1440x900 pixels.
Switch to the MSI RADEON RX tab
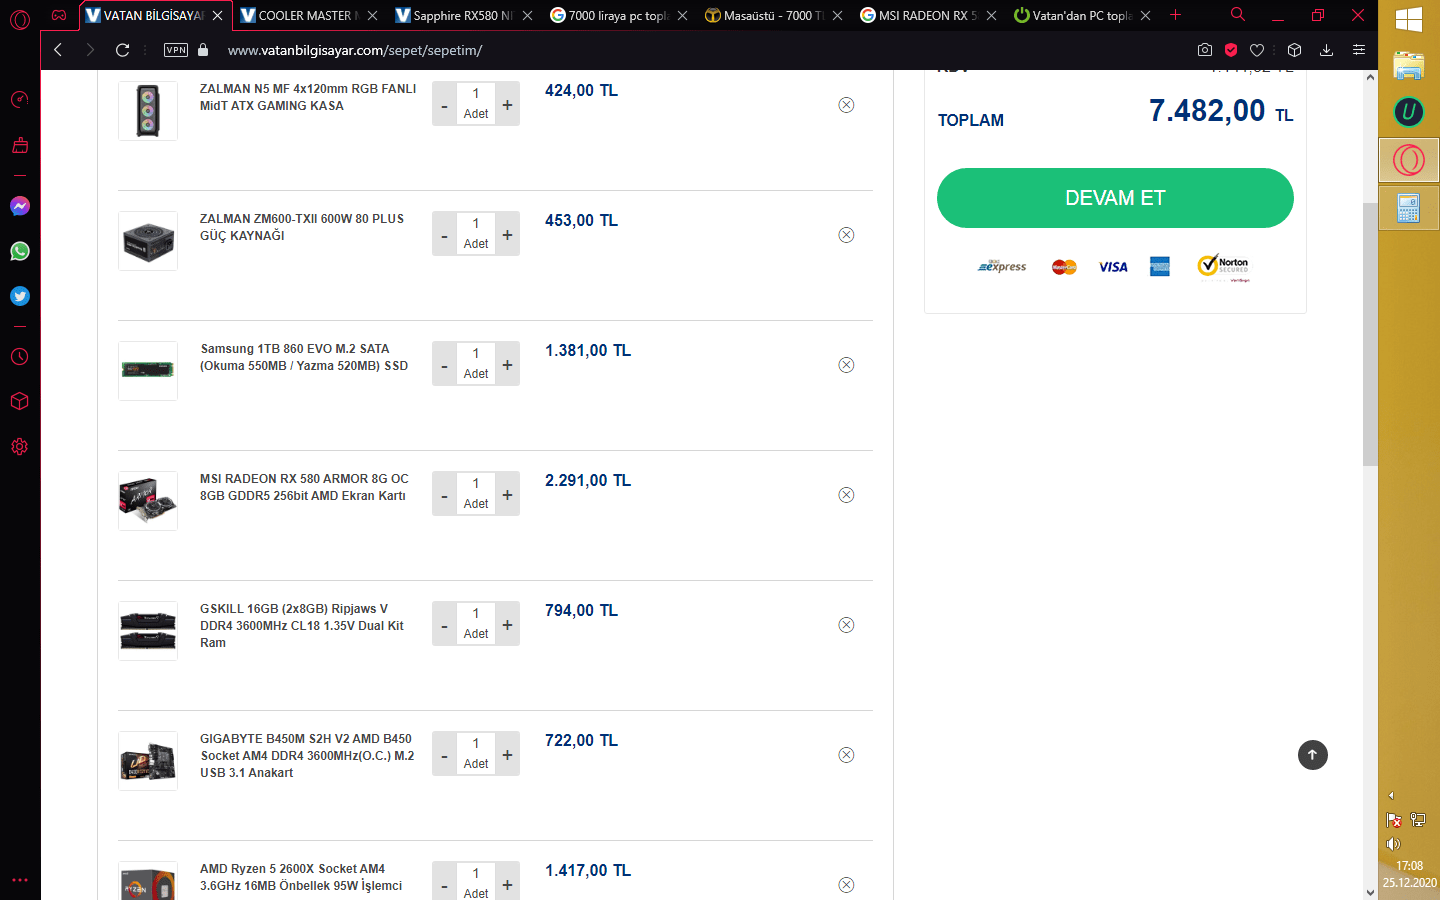929,16
